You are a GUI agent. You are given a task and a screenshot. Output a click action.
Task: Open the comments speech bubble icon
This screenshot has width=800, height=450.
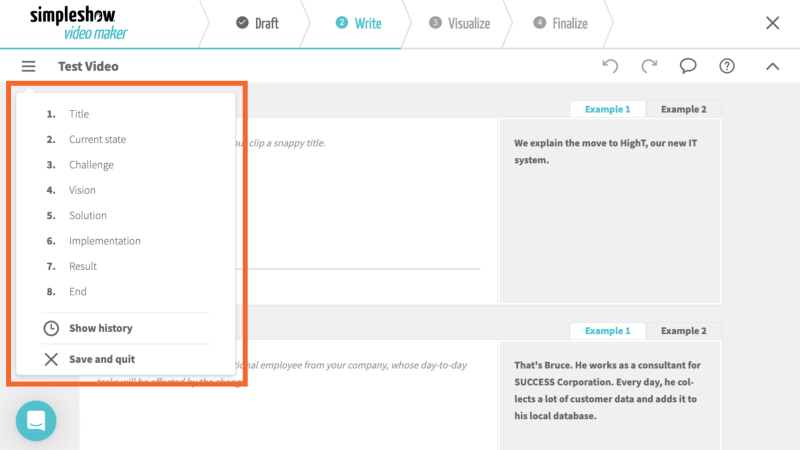point(688,66)
